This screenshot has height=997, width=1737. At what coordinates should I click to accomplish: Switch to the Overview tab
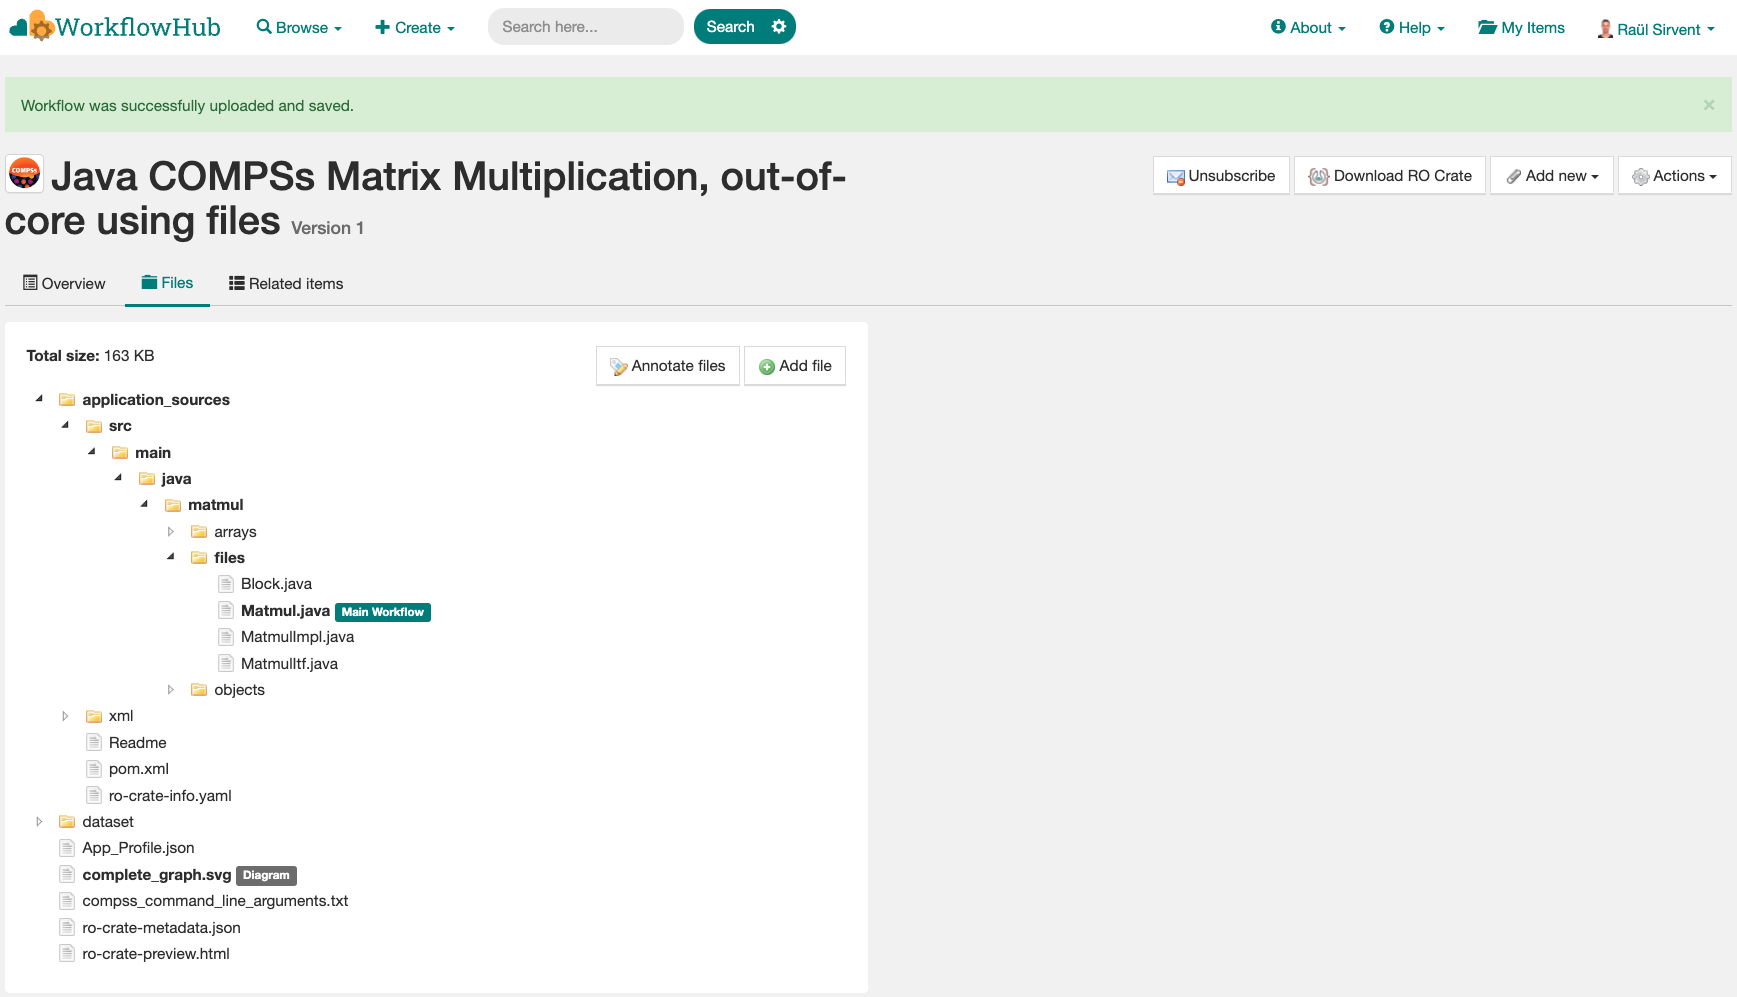(x=65, y=284)
